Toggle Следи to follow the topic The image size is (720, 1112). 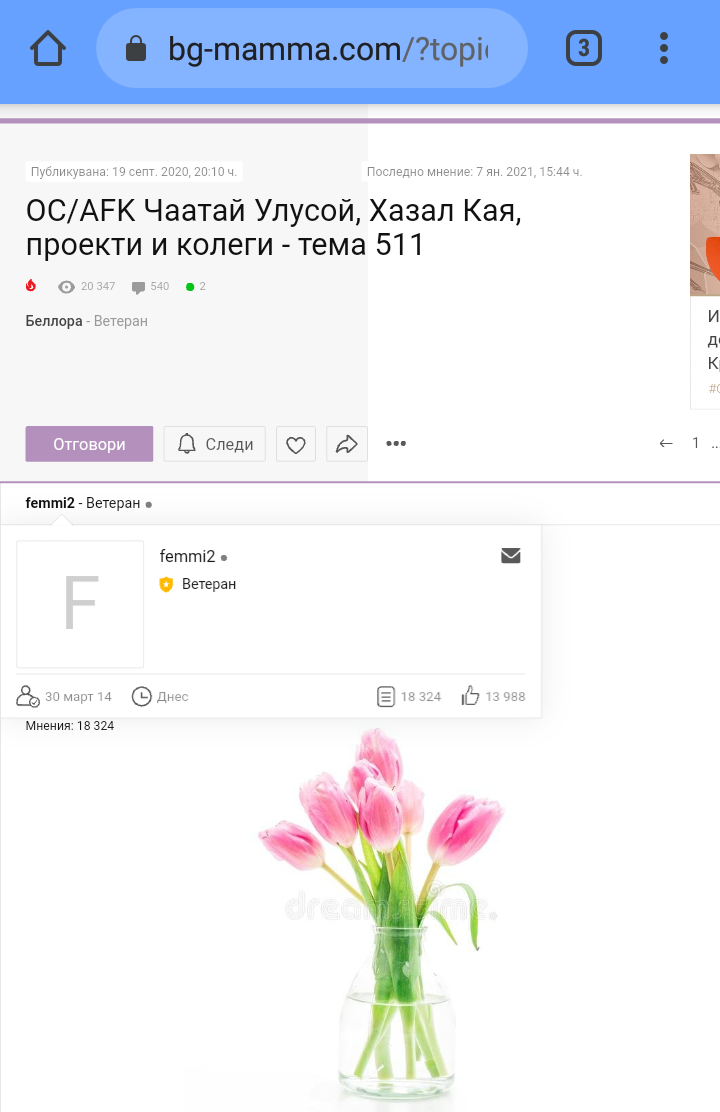pos(215,444)
